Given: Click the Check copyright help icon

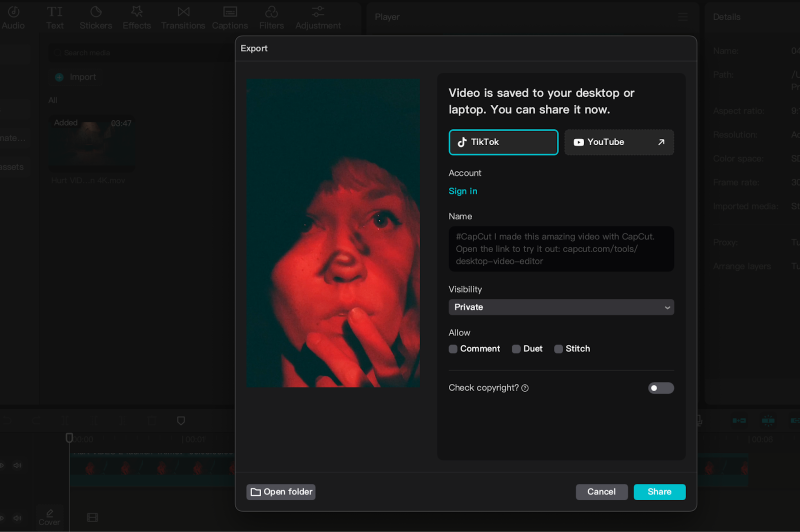Looking at the screenshot, I should point(525,388).
